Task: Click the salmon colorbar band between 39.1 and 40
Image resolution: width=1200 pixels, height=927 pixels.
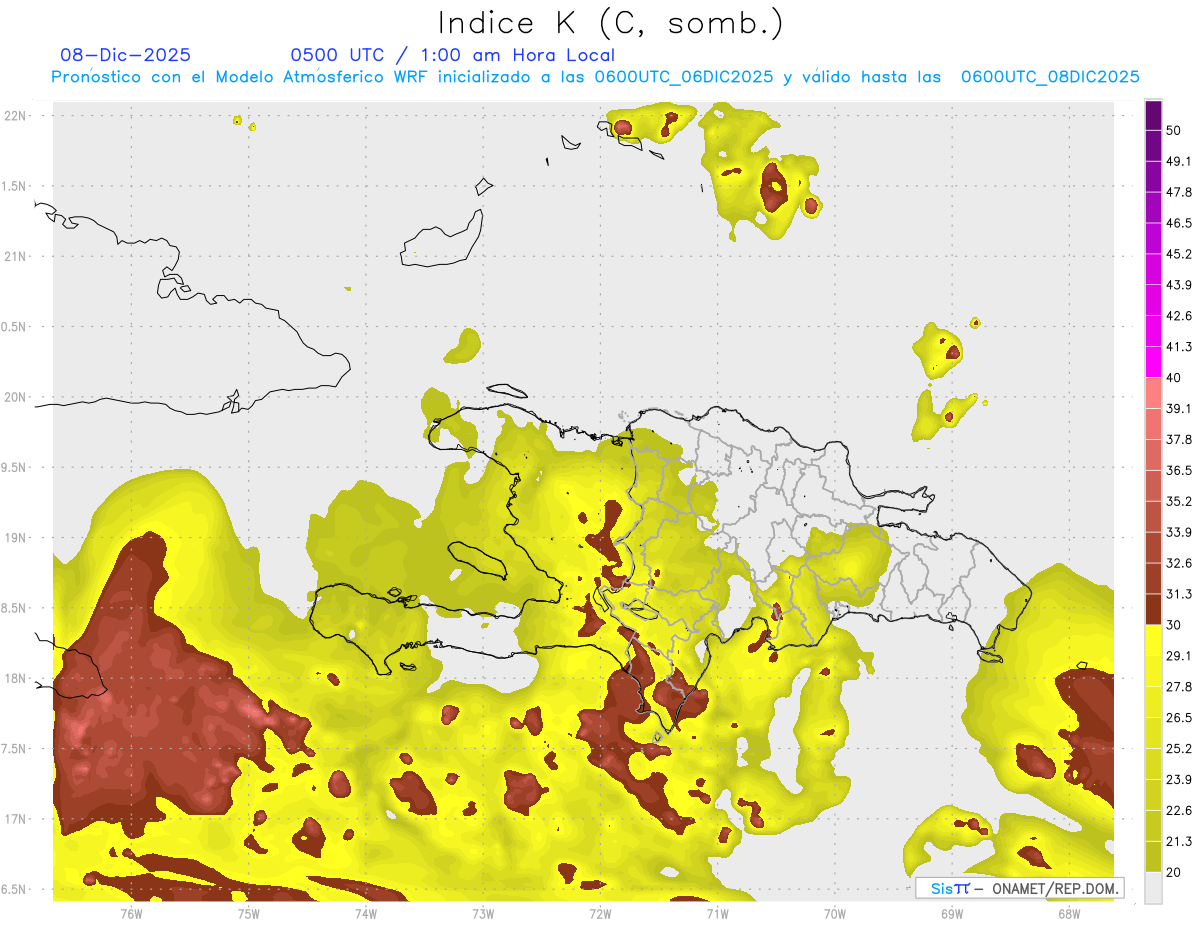Action: (1153, 393)
